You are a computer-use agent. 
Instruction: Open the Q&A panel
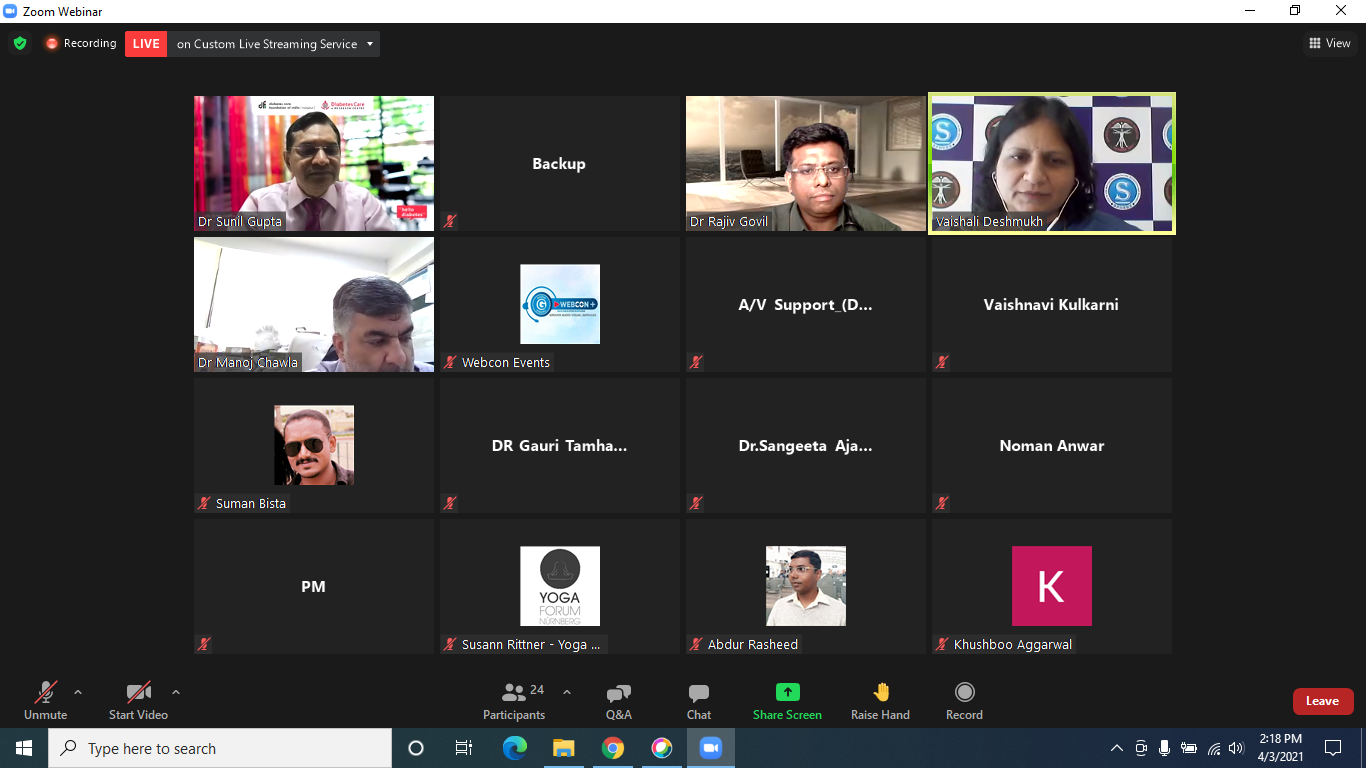[618, 701]
